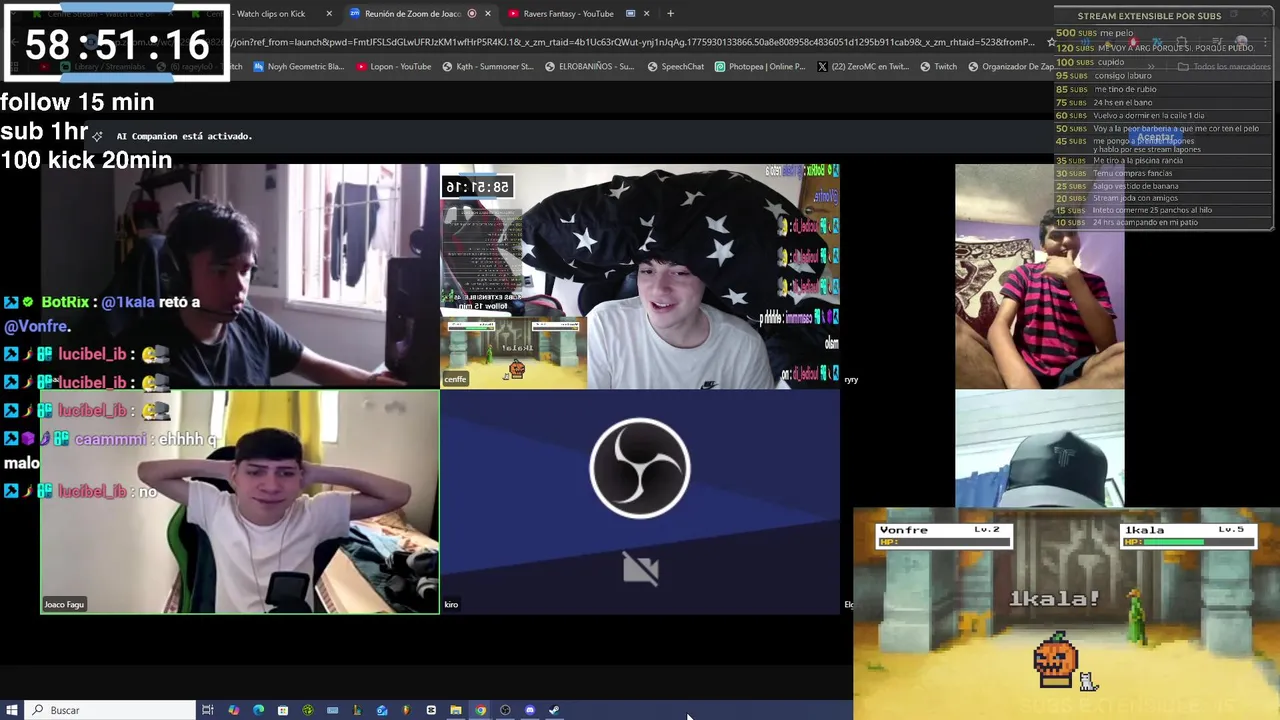Click the pumpkin character in the game overlay
Viewport: 1280px width, 720px height.
[x=1056, y=660]
